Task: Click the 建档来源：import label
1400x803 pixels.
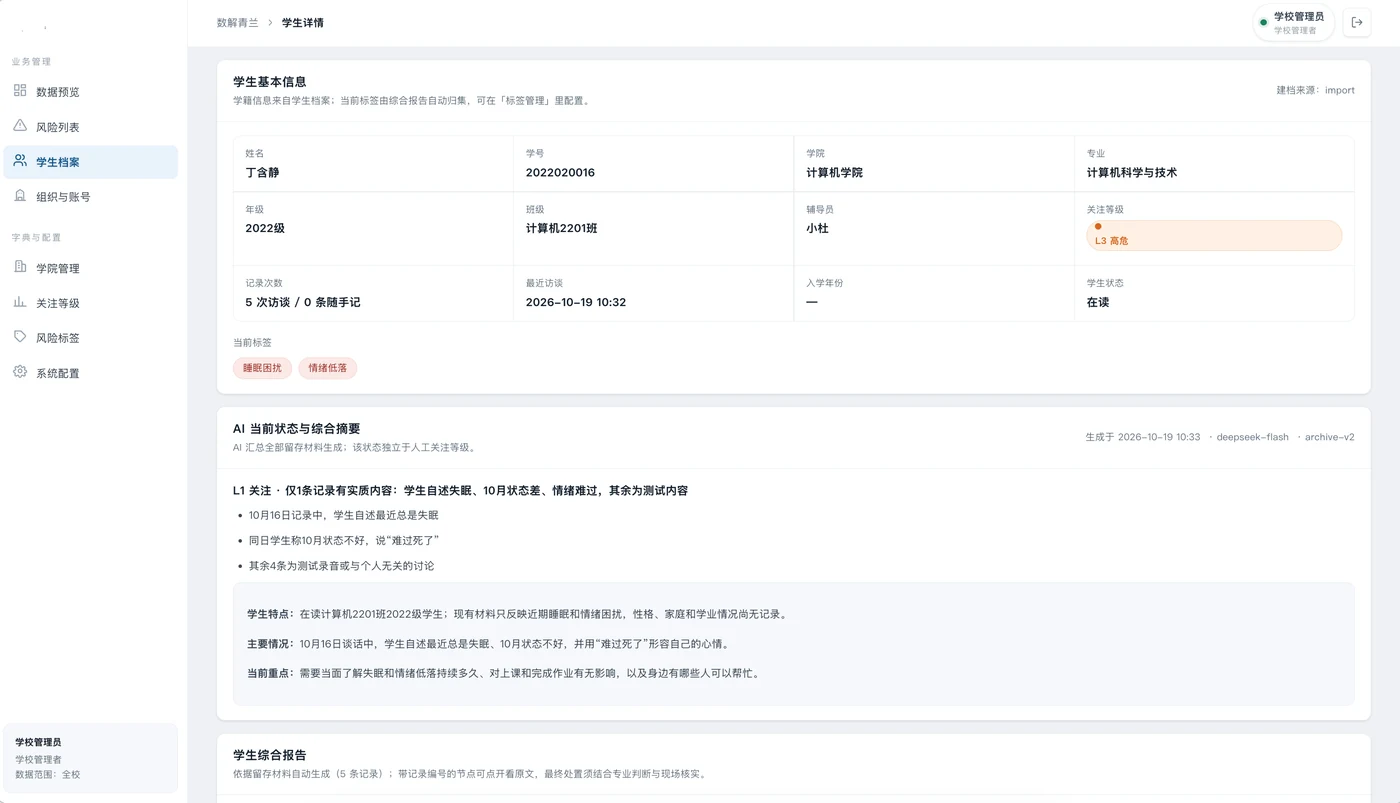Action: [x=1315, y=90]
